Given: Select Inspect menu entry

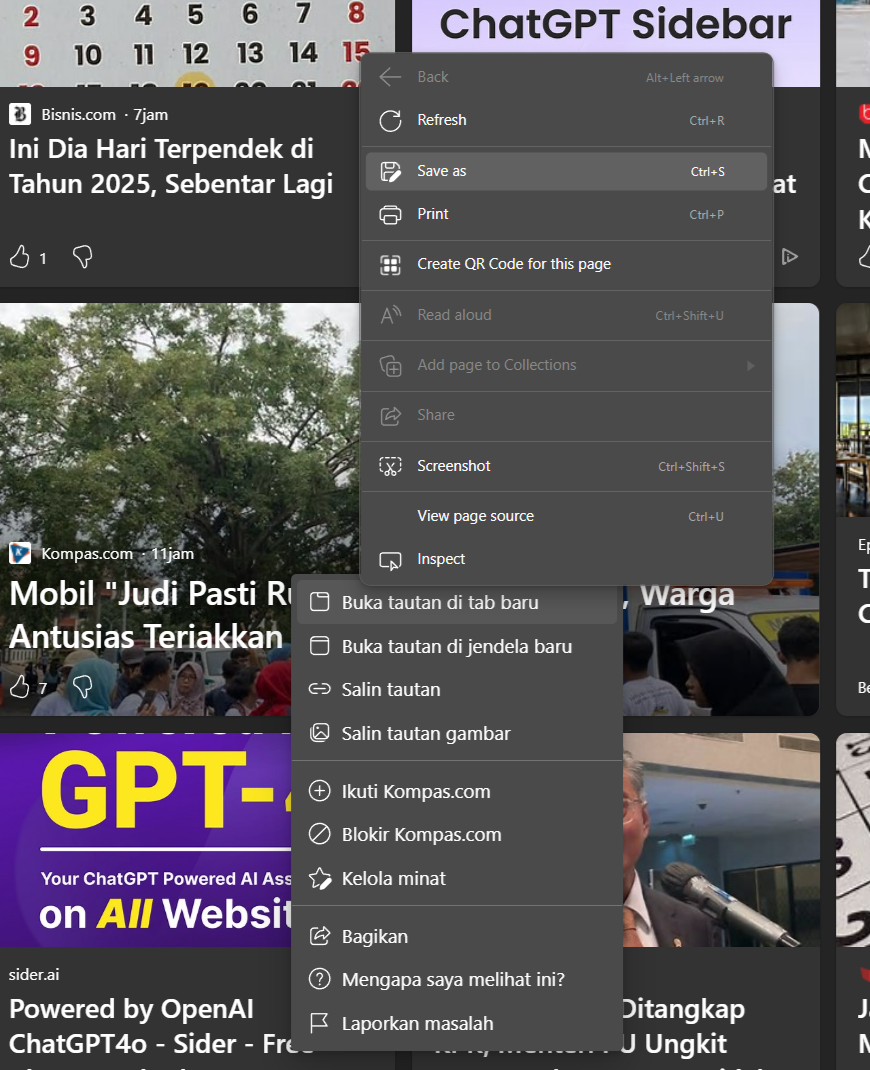Looking at the screenshot, I should [x=566, y=560].
